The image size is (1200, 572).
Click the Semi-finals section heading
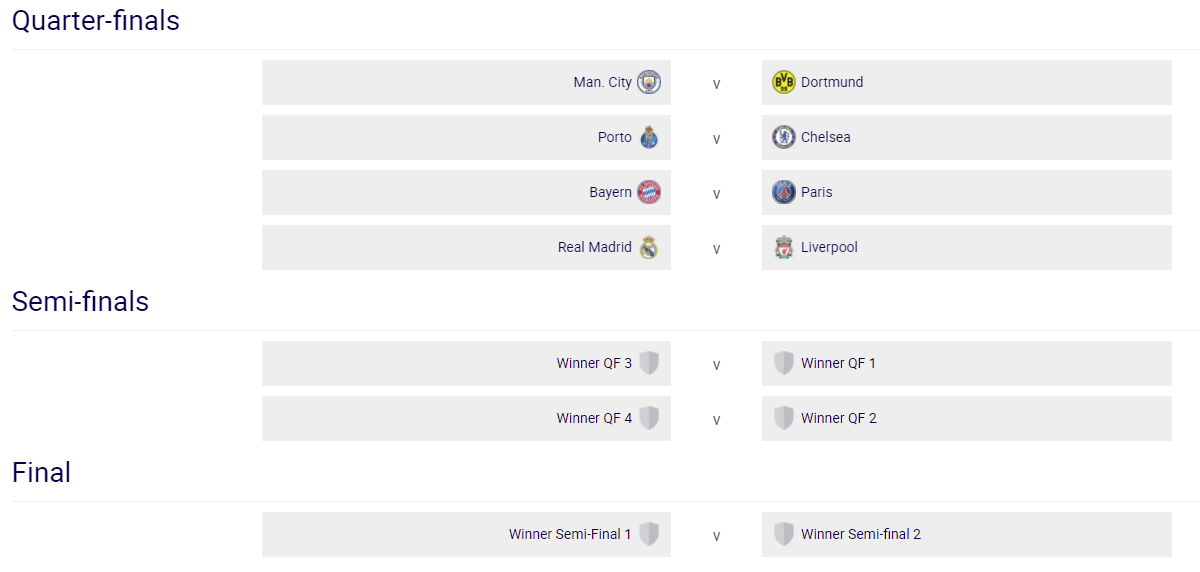pos(80,302)
